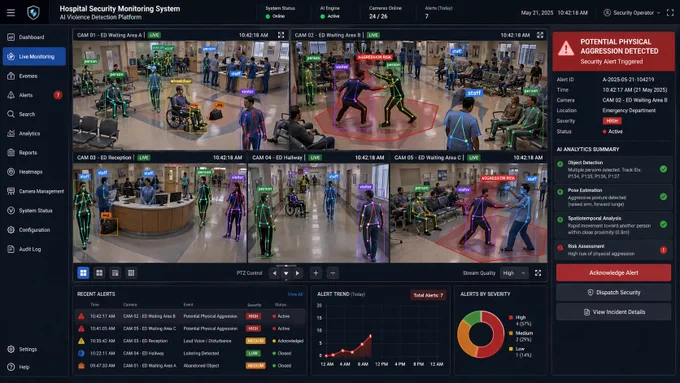This screenshot has width=680, height=383.
Task: Click the Audit Log icon
Action: click(x=11, y=249)
